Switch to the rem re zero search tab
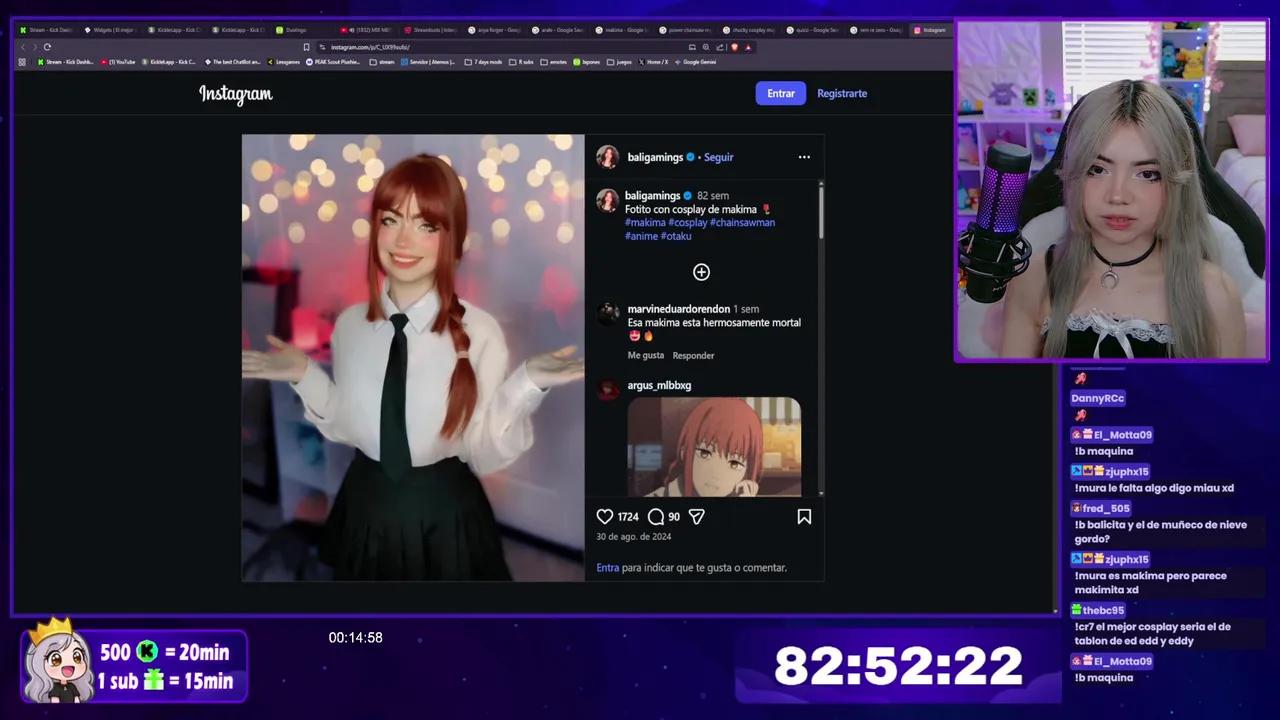The height and width of the screenshot is (720, 1280). (878, 30)
